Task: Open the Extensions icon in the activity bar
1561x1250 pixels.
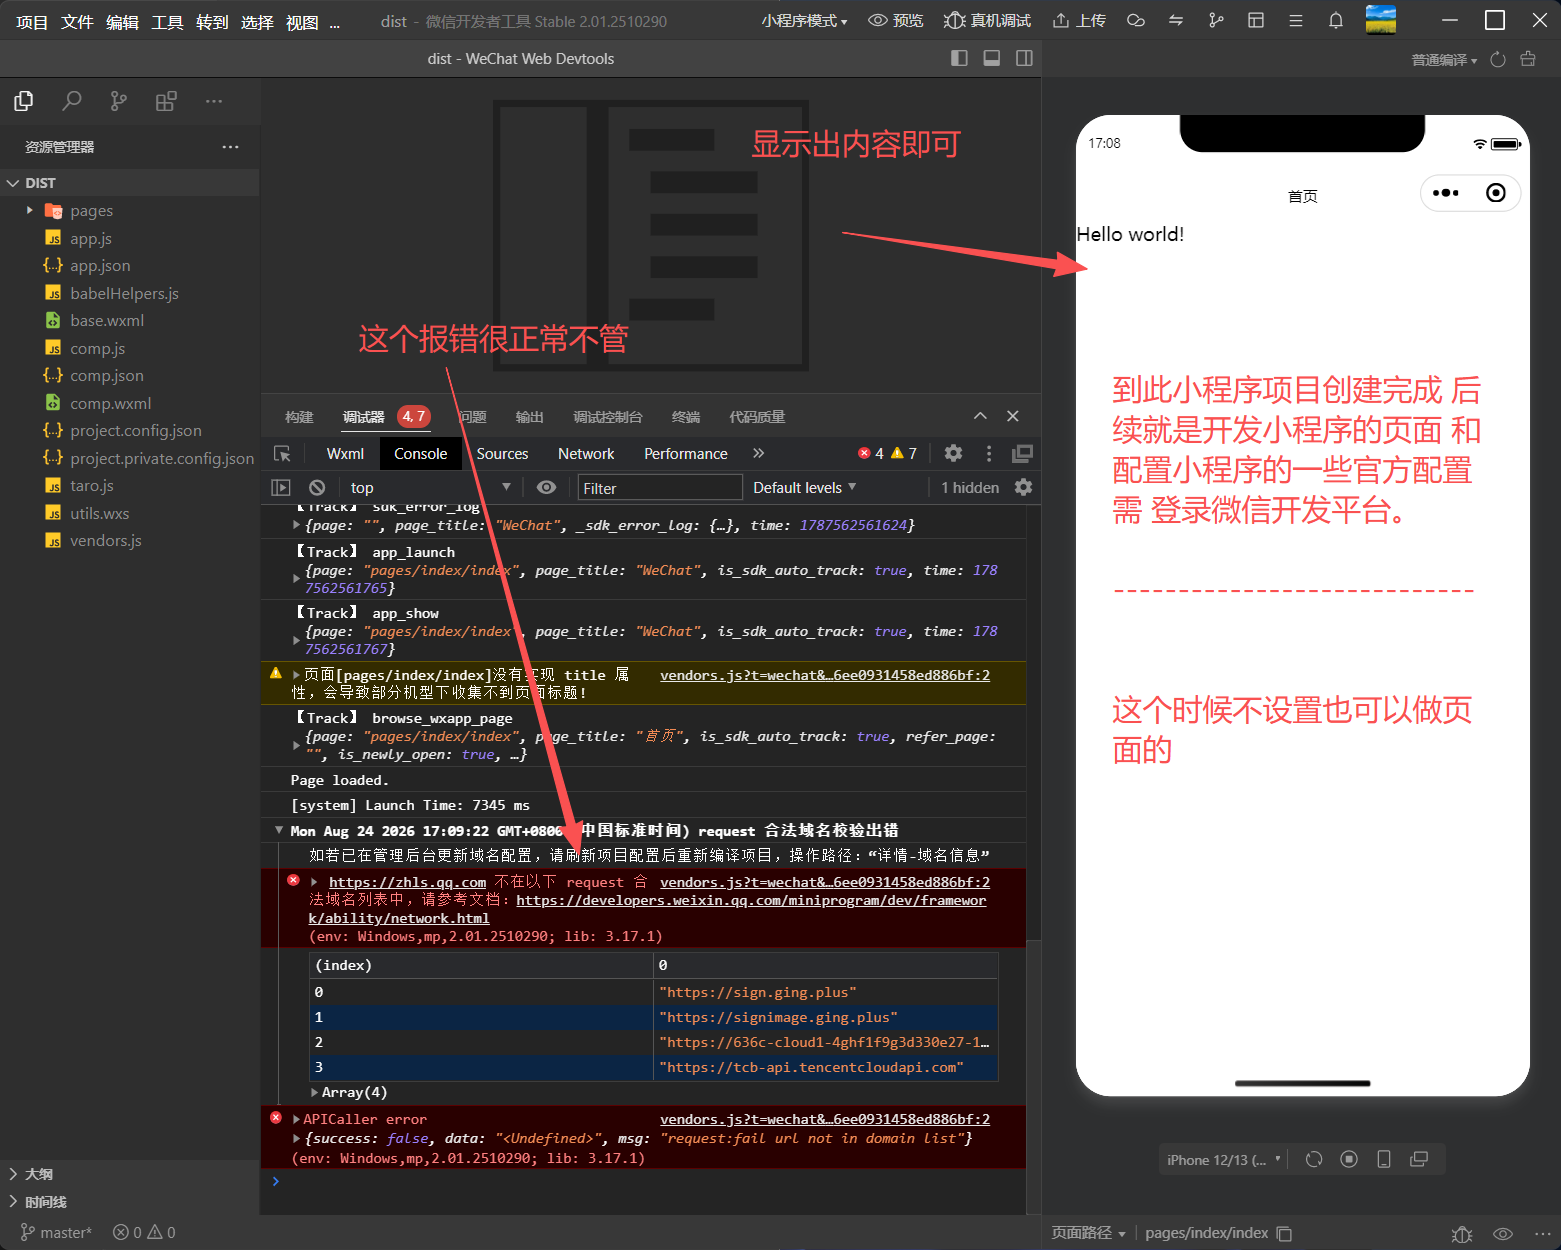Action: tap(166, 101)
